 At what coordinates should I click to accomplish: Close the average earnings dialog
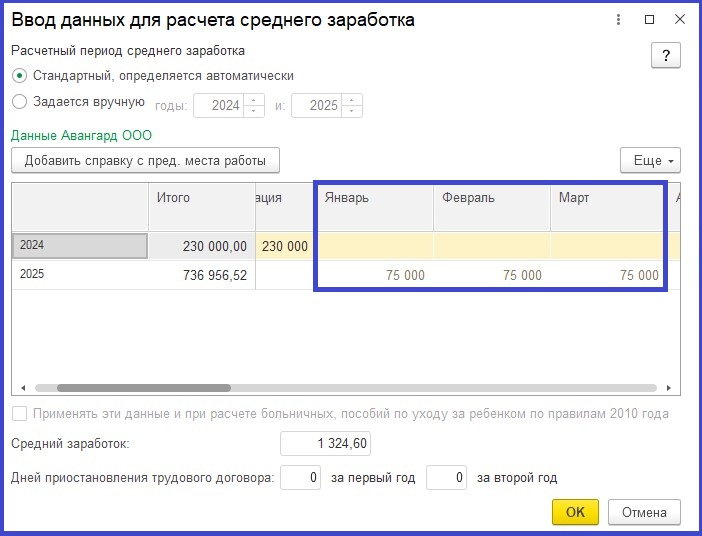click(x=679, y=19)
